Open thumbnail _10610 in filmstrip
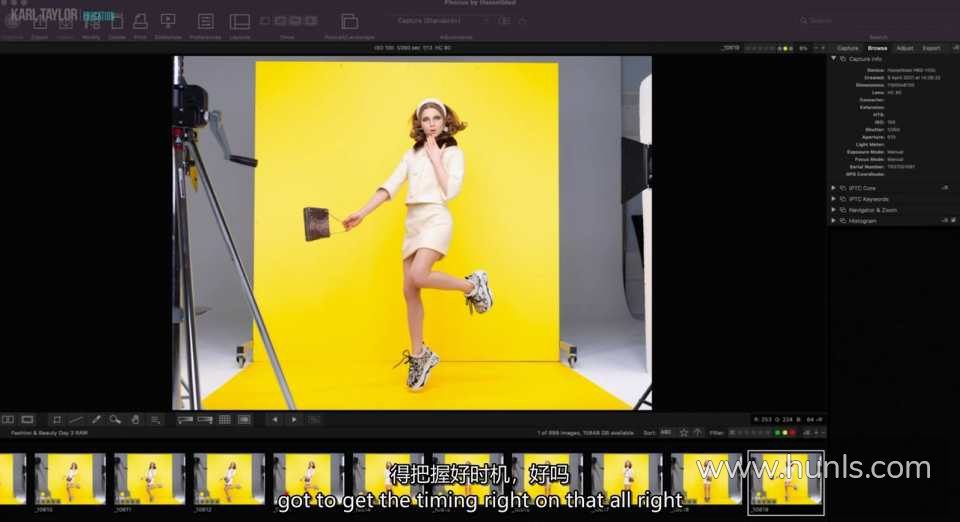Viewport: 960px width, 522px height. click(x=70, y=479)
